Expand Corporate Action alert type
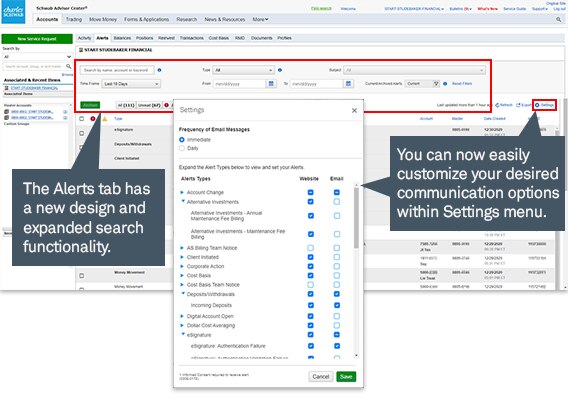 (x=182, y=266)
